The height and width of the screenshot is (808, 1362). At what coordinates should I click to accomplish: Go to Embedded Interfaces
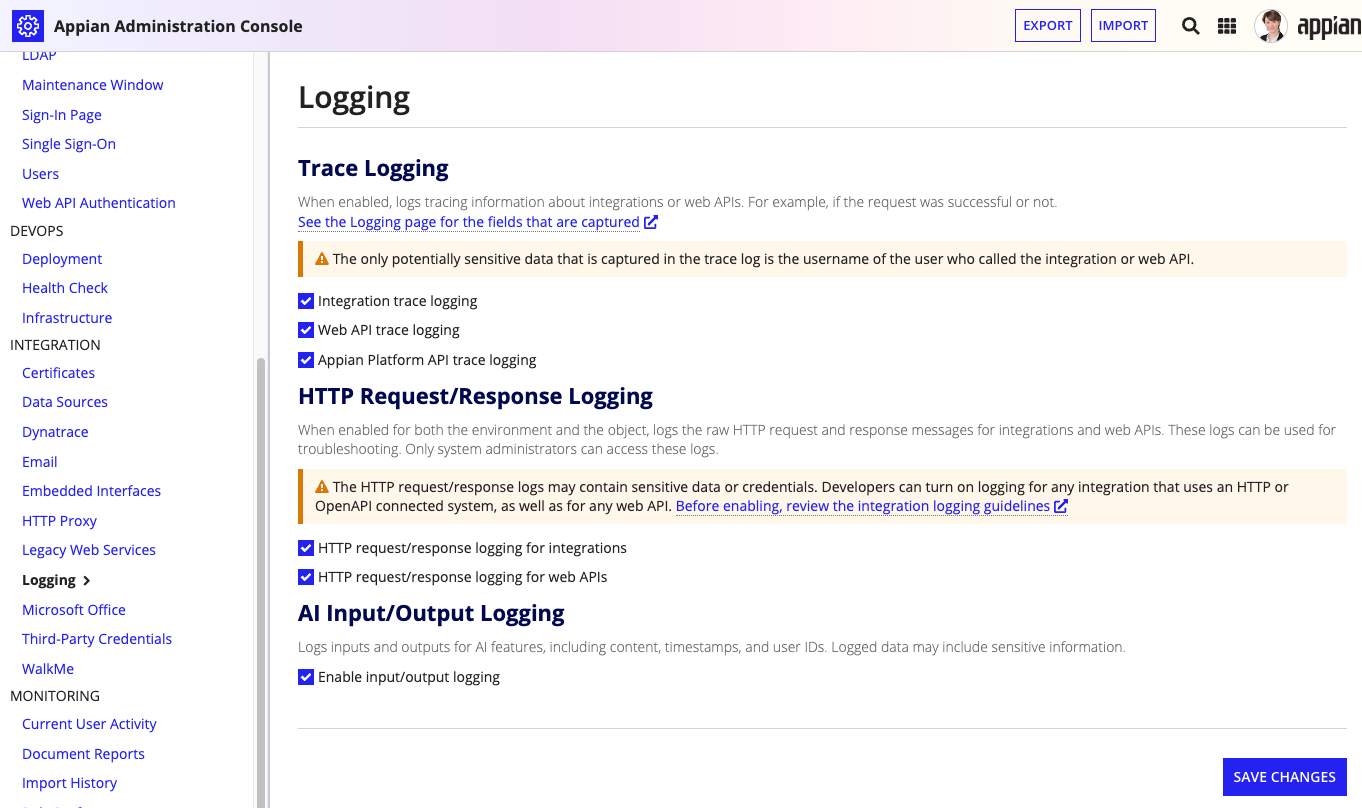92,491
